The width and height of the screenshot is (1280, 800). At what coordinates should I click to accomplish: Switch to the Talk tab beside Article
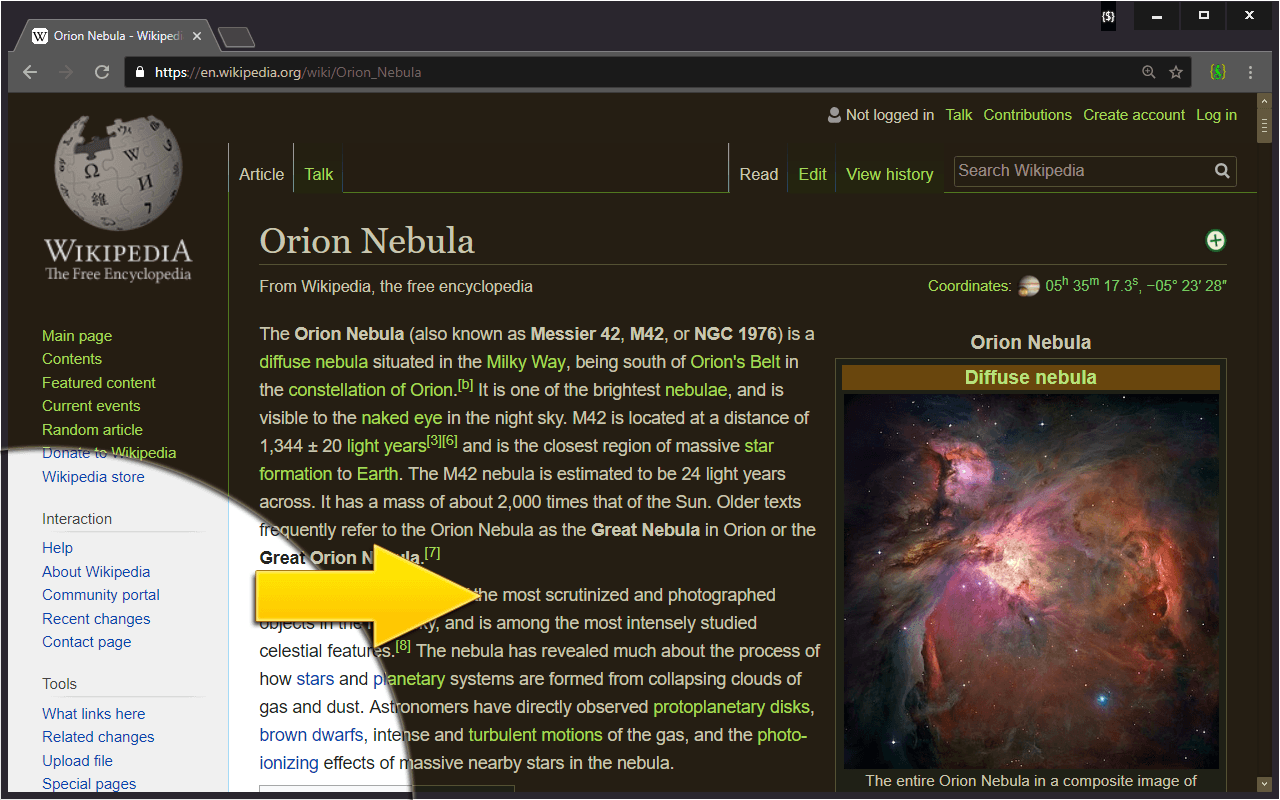pos(319,174)
